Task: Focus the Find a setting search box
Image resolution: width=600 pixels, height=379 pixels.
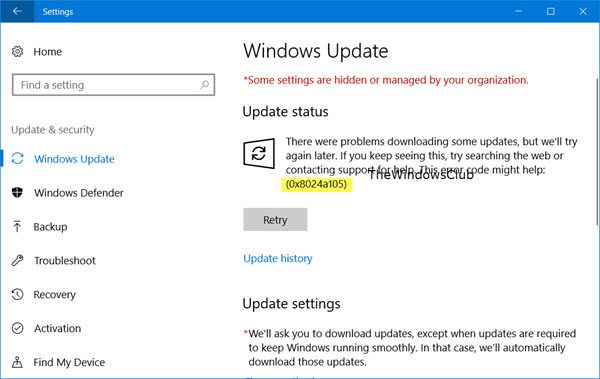Action: (113, 85)
